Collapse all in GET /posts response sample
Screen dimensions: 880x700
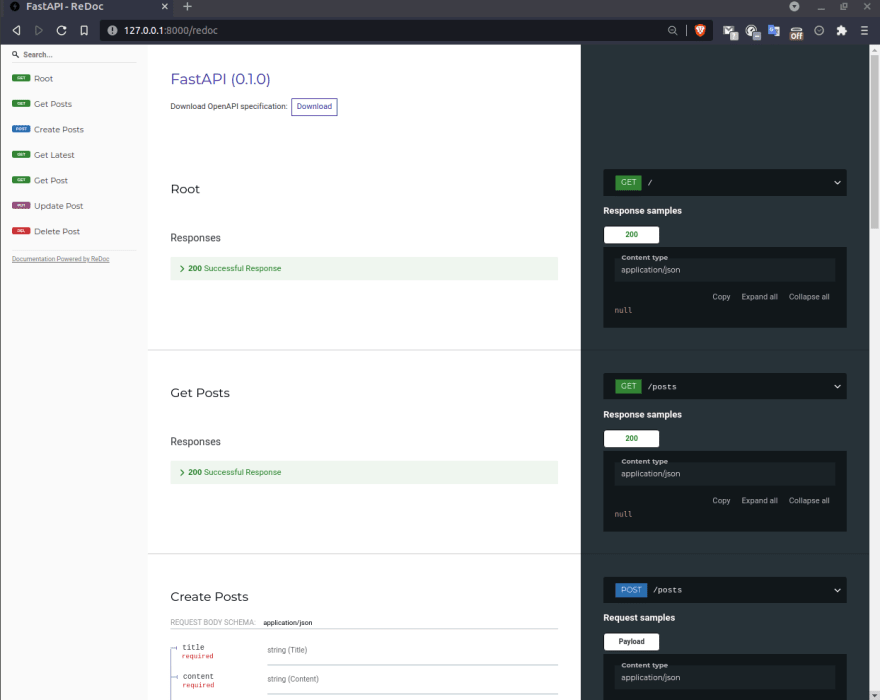point(809,501)
